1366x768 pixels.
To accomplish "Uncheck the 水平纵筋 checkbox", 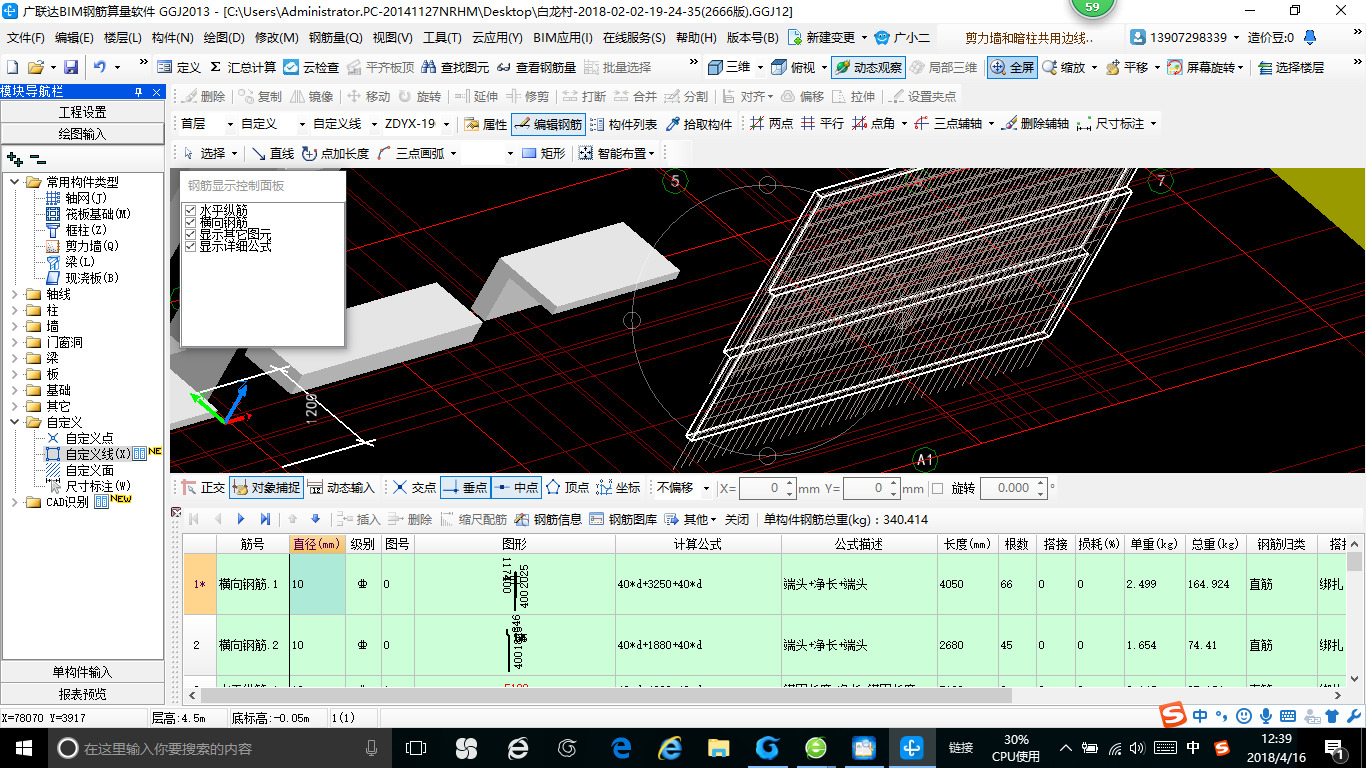I will 191,210.
